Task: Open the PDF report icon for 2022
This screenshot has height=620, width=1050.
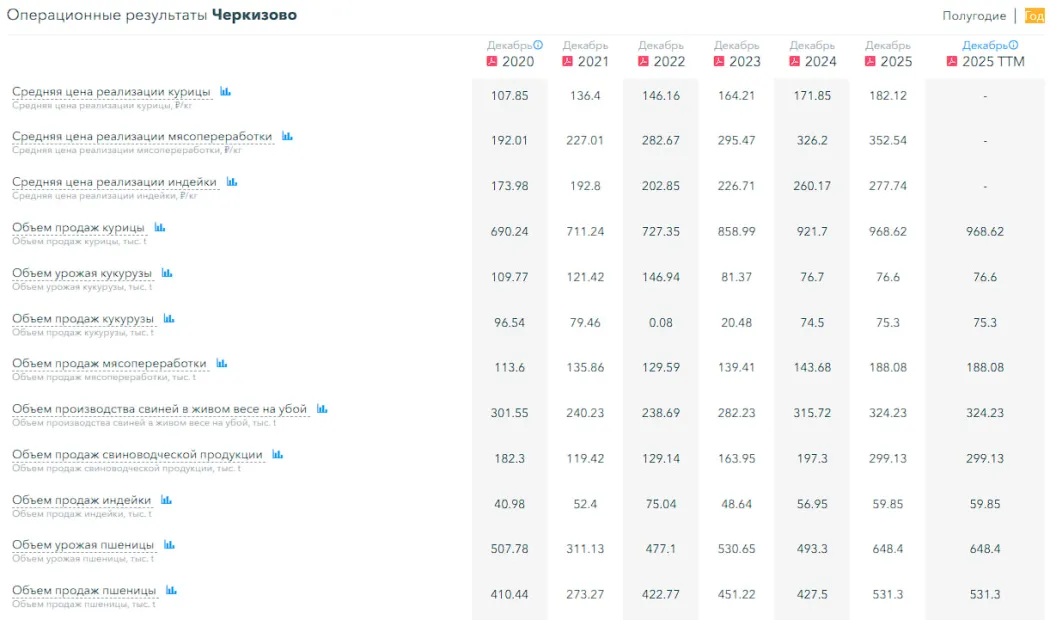Action: pyautogui.click(x=644, y=61)
